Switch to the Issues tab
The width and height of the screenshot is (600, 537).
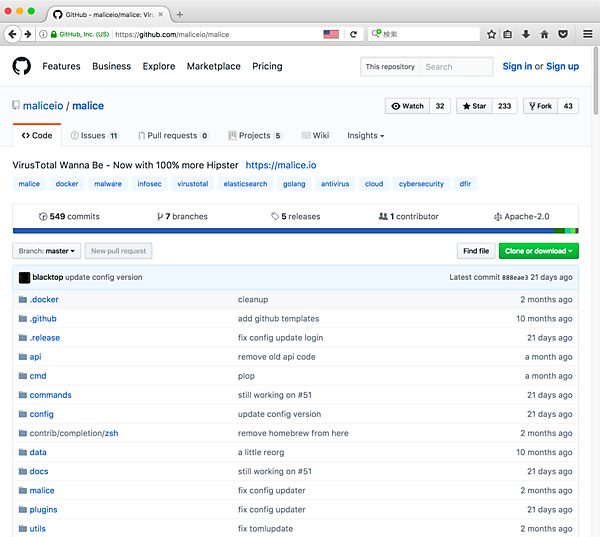pyautogui.click(x=93, y=135)
